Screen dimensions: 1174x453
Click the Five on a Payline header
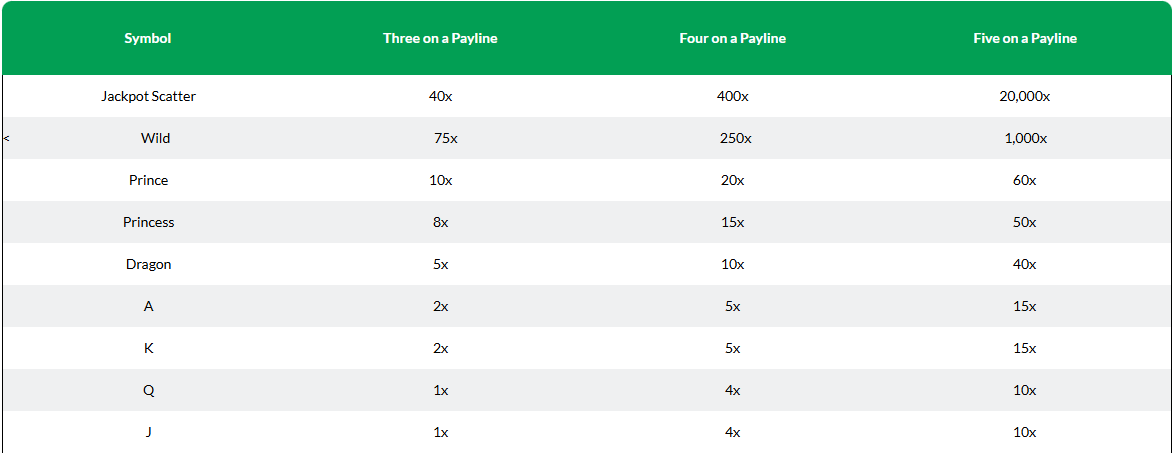click(1025, 38)
